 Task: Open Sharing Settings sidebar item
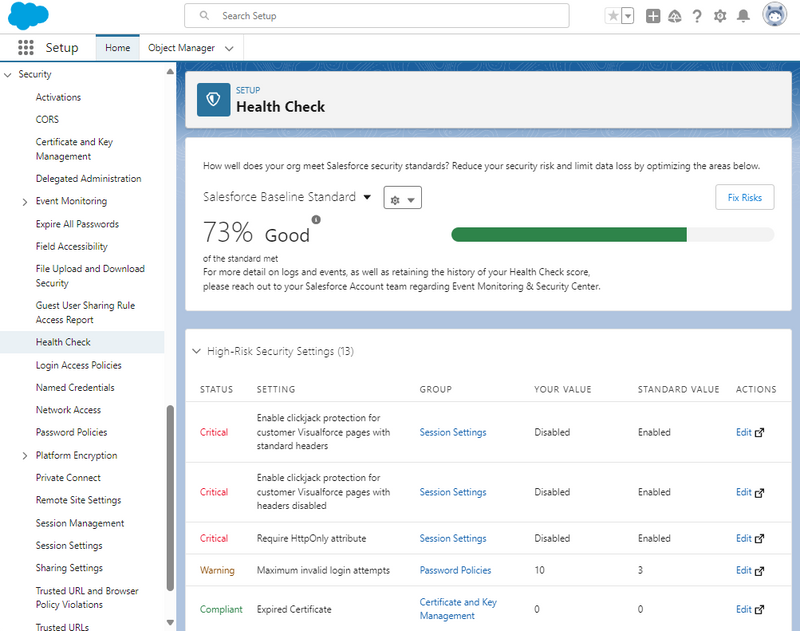[x=69, y=568]
